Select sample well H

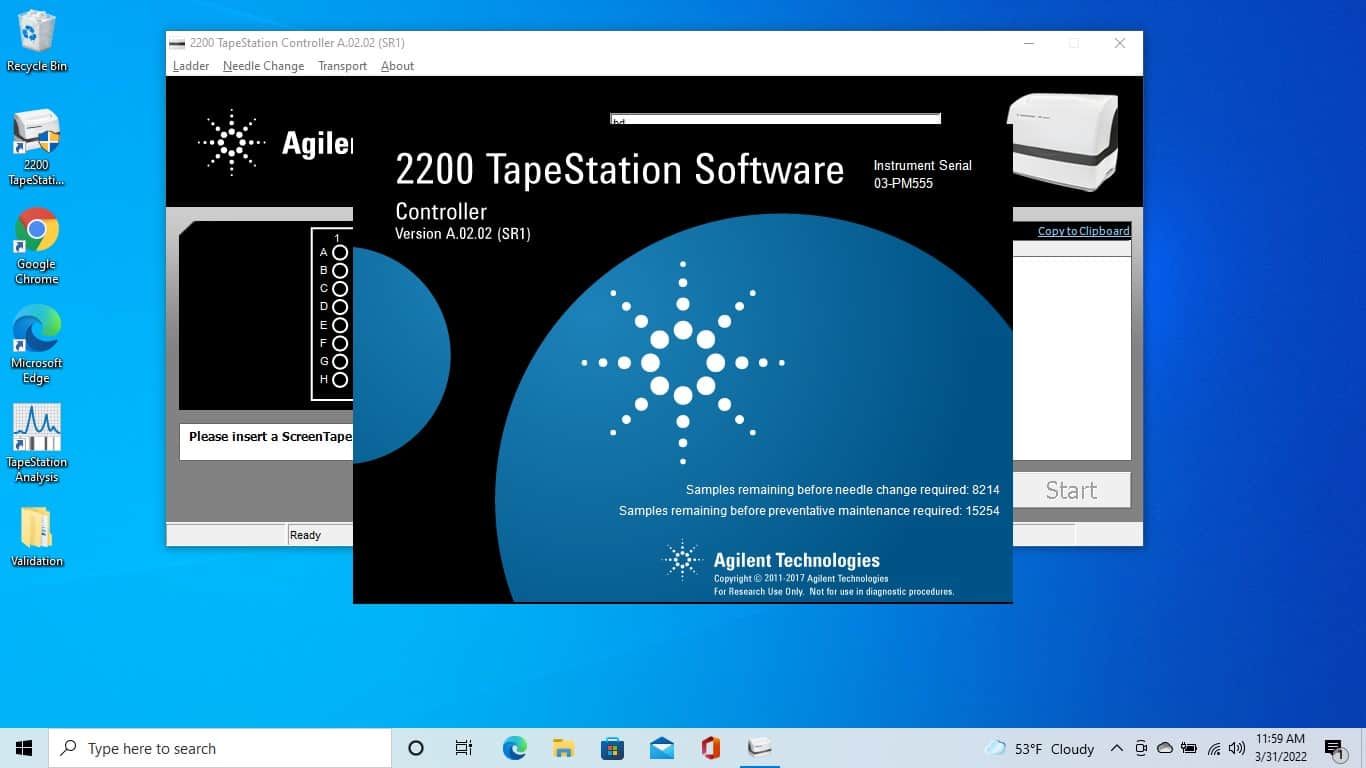340,380
